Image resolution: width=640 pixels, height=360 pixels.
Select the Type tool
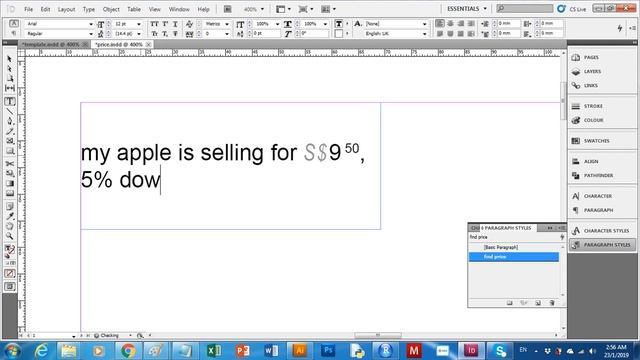[x=10, y=102]
